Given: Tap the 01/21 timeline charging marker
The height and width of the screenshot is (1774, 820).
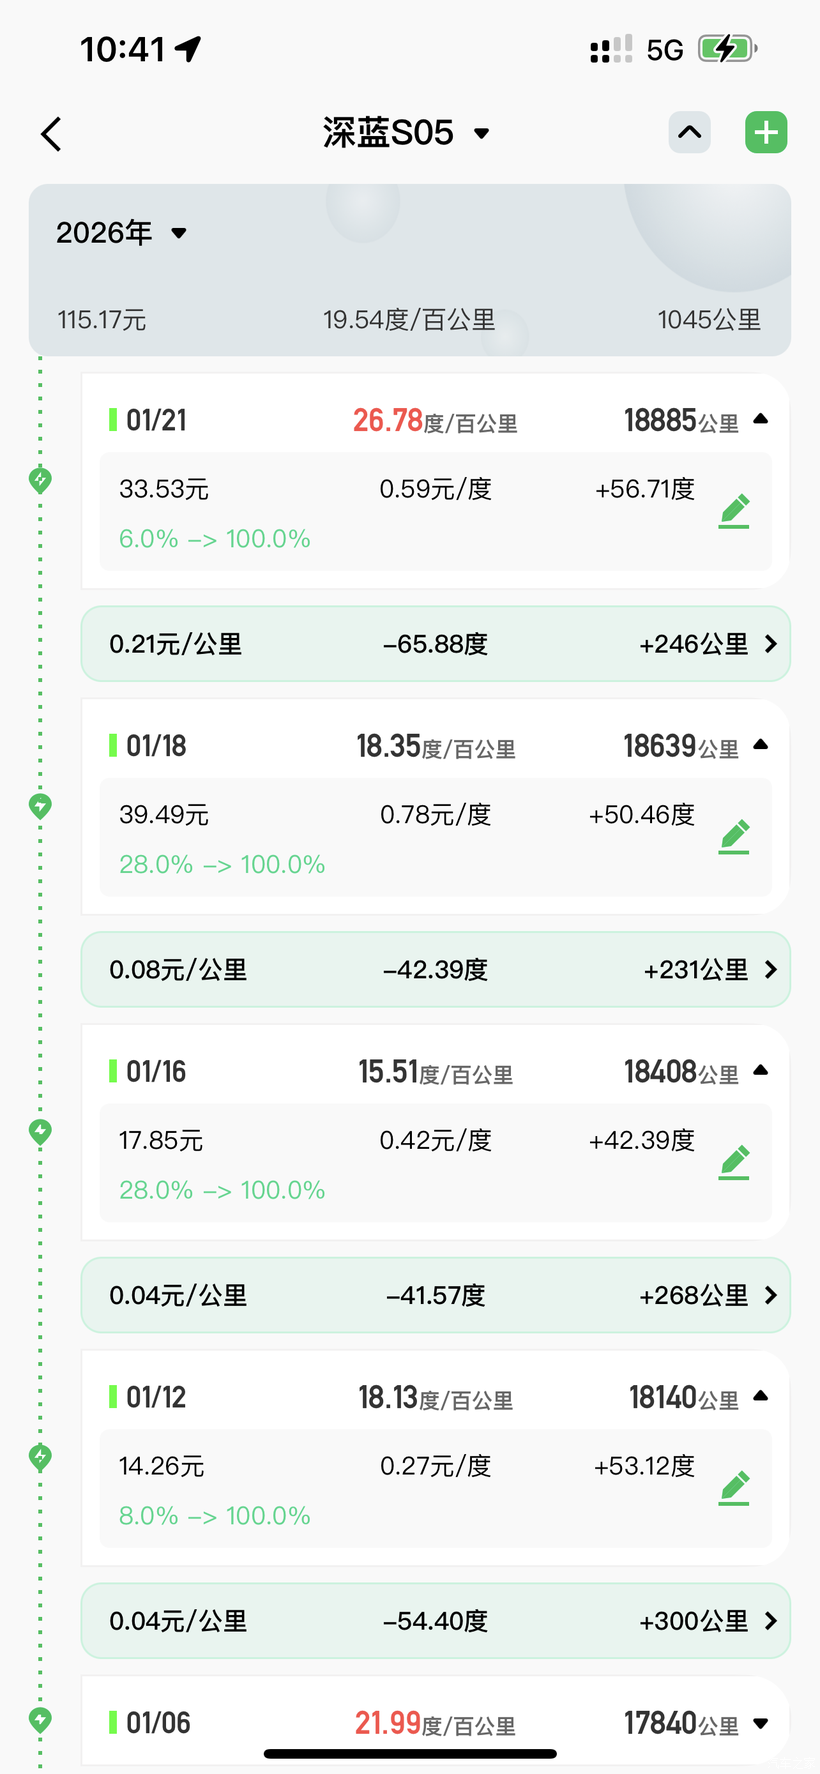Looking at the screenshot, I should (40, 480).
